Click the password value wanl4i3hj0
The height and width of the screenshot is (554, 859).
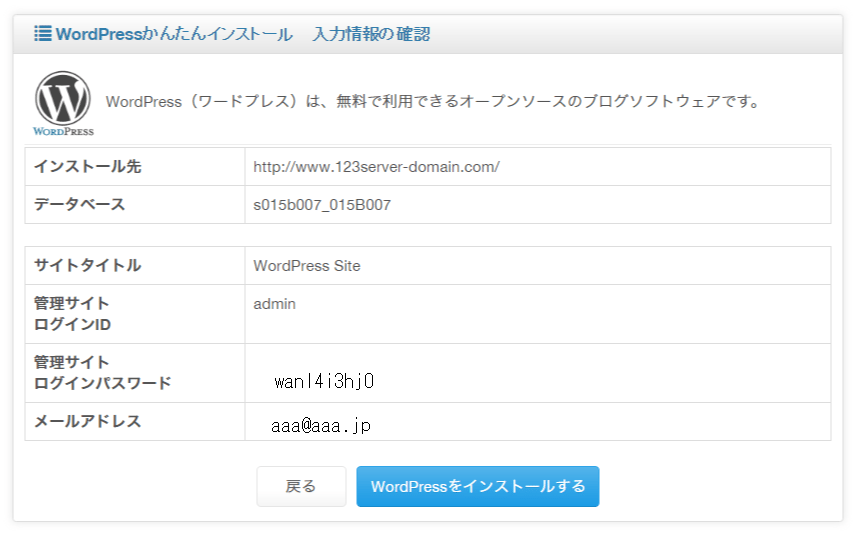pyautogui.click(x=324, y=381)
